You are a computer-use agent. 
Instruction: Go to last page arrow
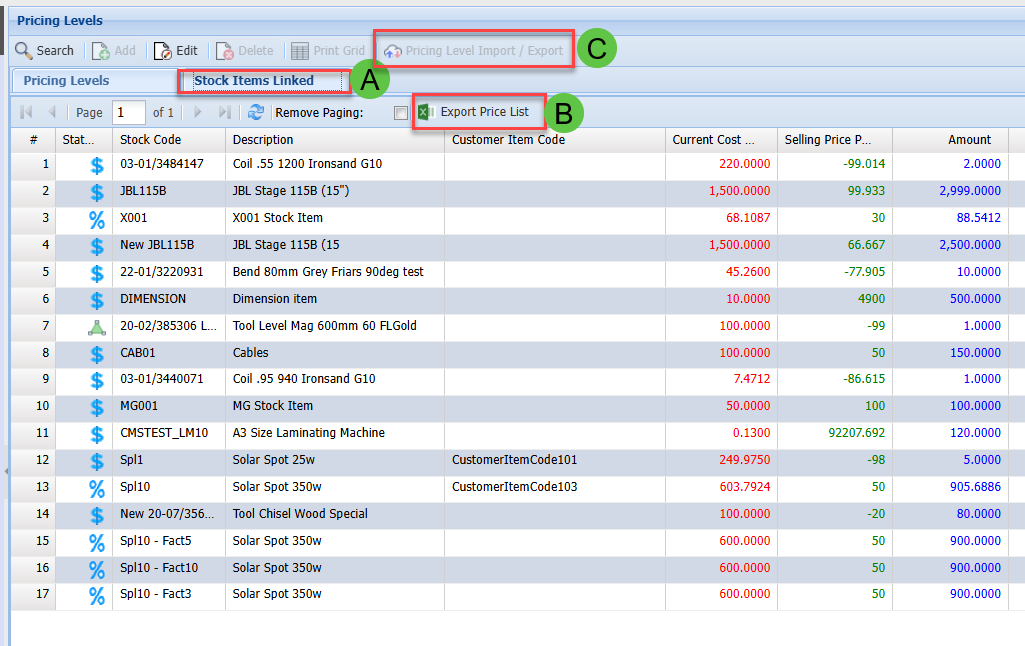click(225, 113)
